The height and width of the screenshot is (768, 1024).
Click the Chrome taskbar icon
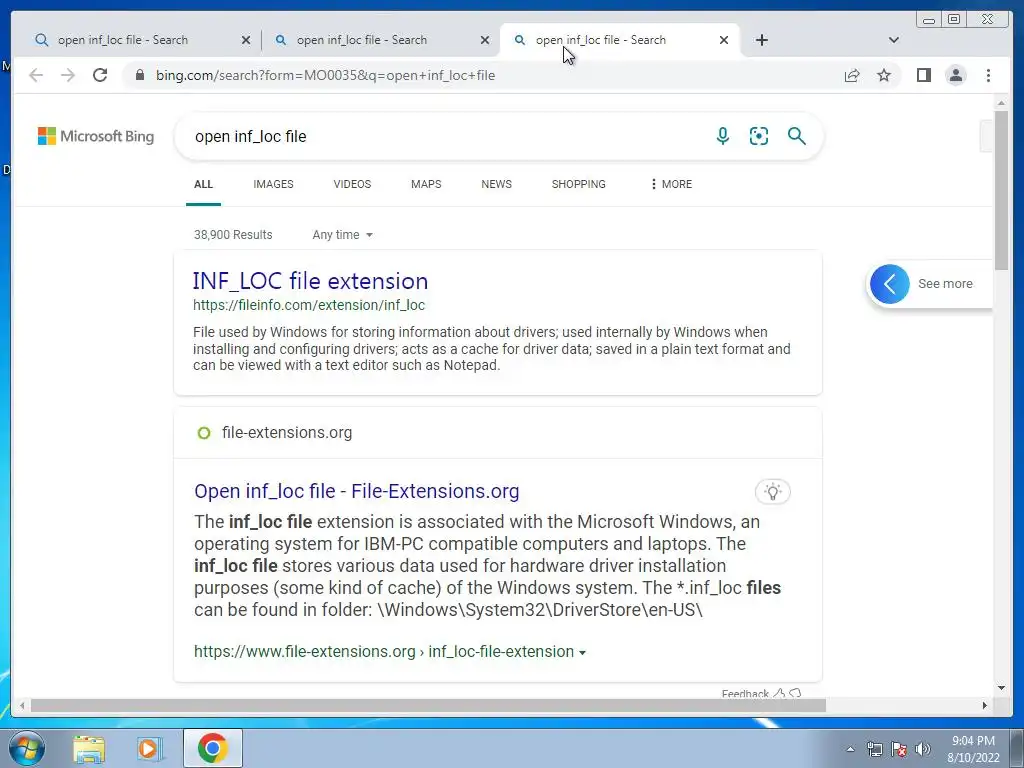(212, 748)
